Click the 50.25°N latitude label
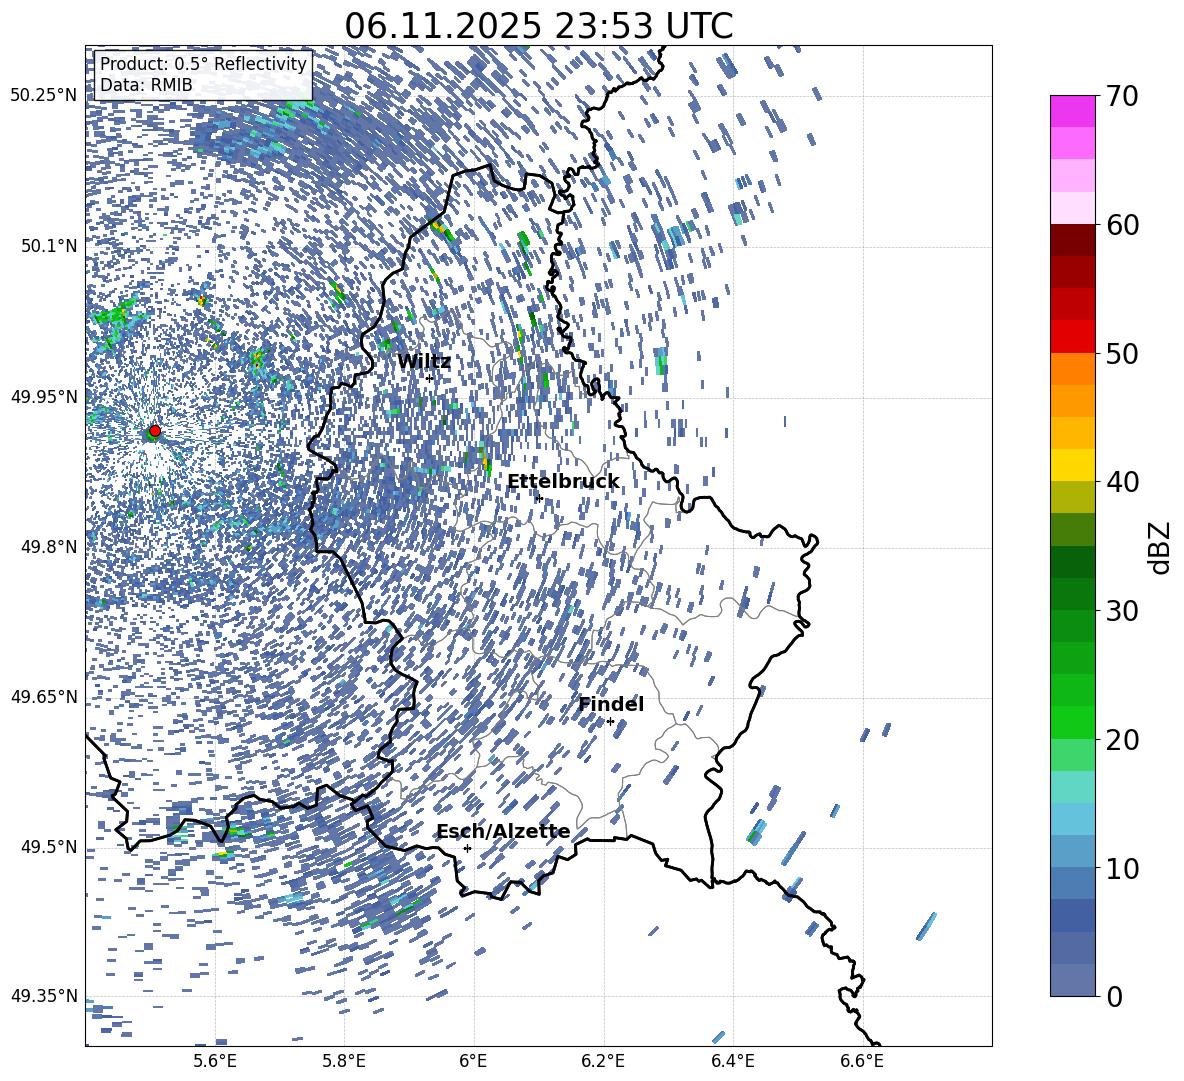Screen dimensions: 1184x1081 (44, 96)
